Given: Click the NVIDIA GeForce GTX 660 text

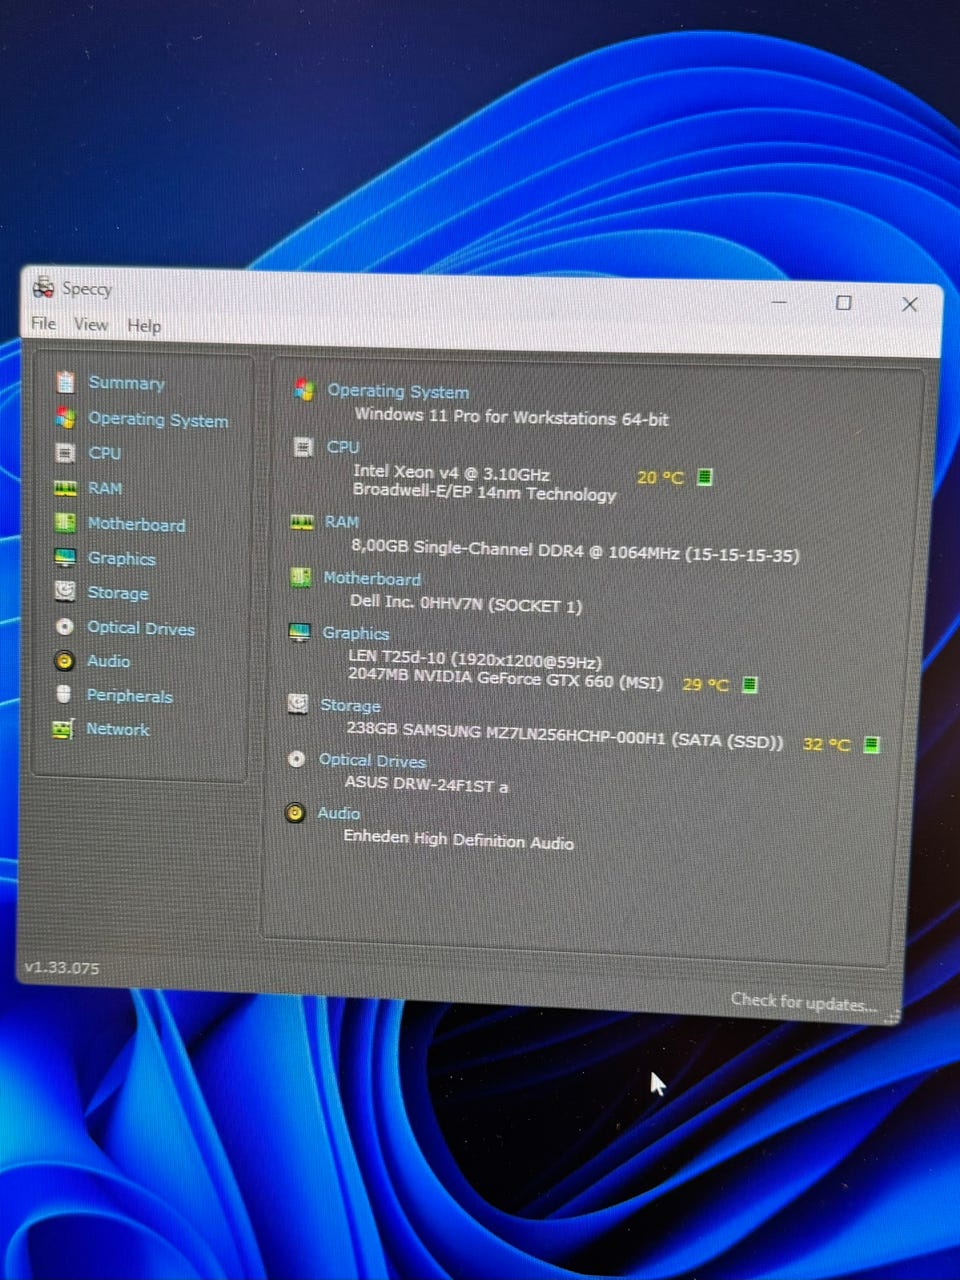Looking at the screenshot, I should pos(506,681).
